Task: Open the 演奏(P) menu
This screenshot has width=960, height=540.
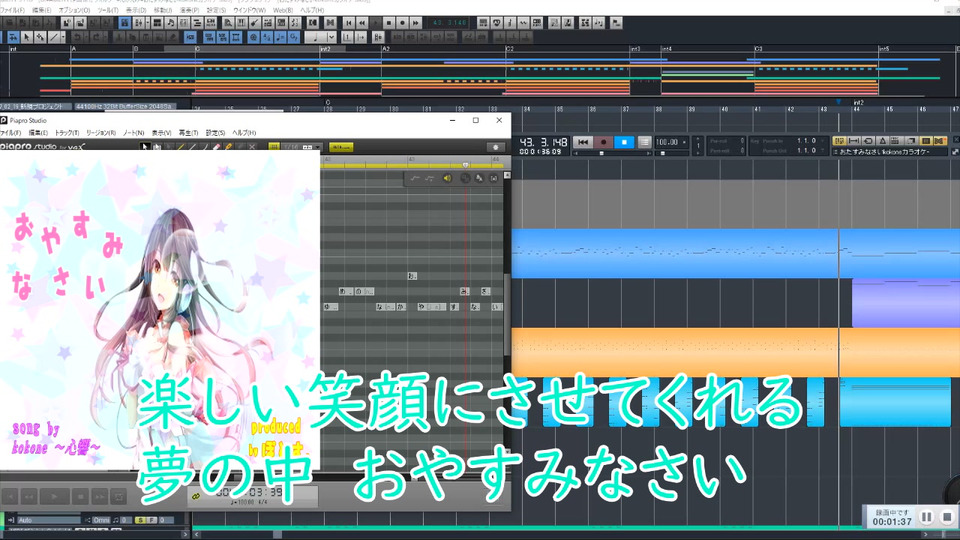Action: pyautogui.click(x=189, y=10)
